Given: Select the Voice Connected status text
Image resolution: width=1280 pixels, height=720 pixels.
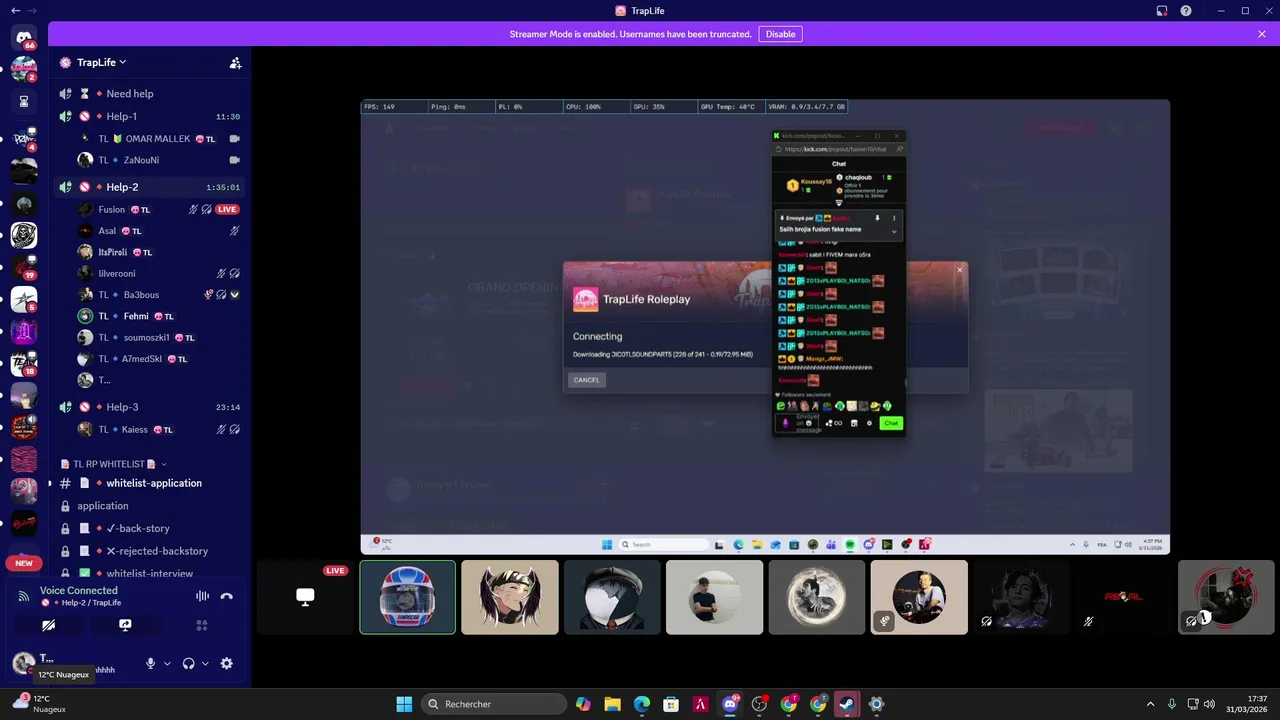Looking at the screenshot, I should 79,590.
